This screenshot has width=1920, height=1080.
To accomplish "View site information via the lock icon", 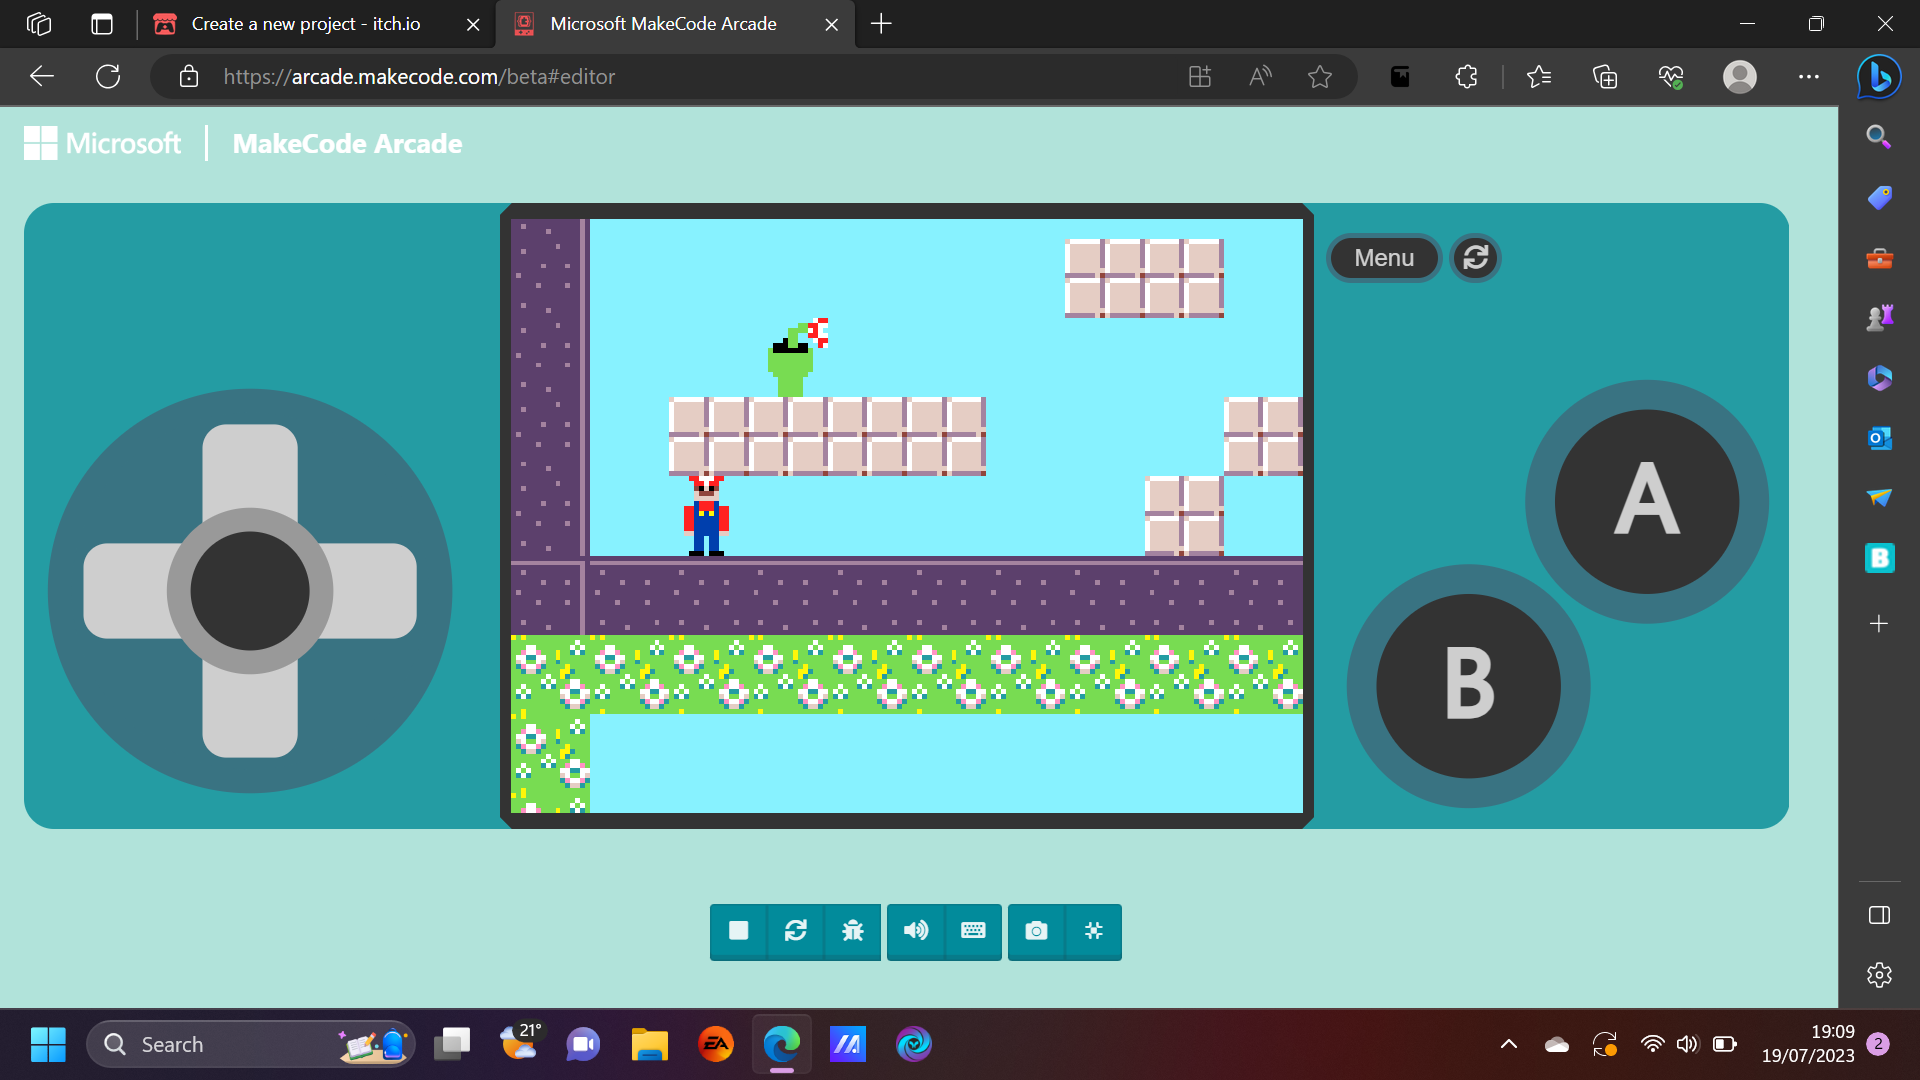I will coord(189,76).
